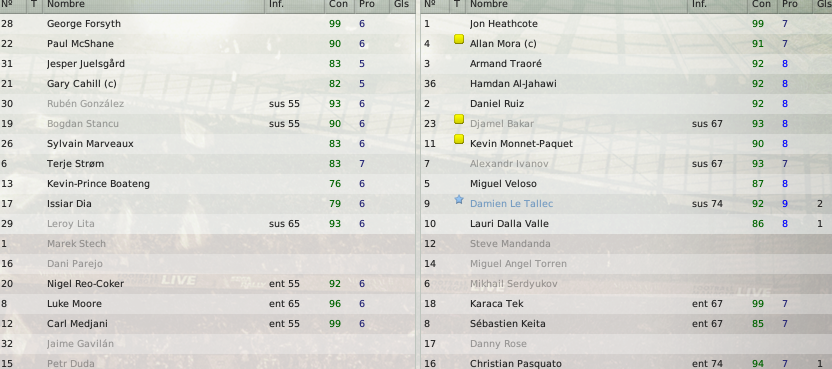Sort the right table by the Inf. column
The image size is (832, 369).
[699, 4]
